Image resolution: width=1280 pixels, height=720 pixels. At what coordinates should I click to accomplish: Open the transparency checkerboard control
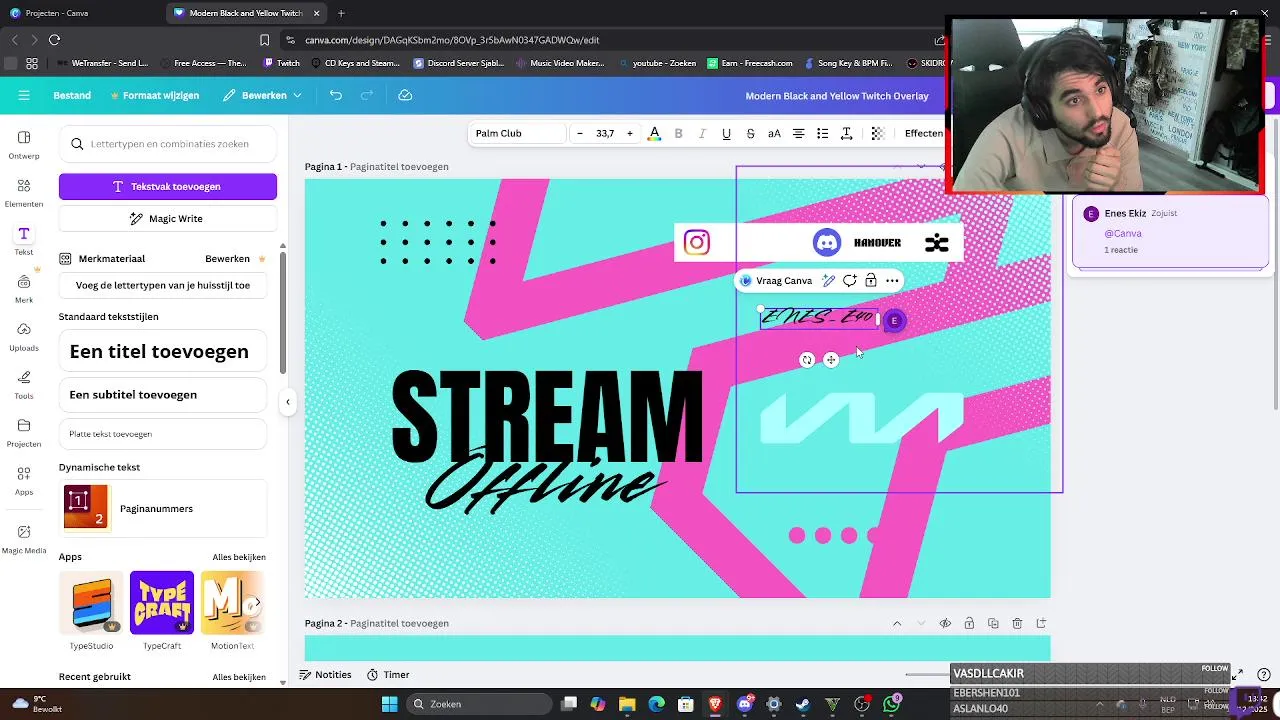tap(878, 133)
